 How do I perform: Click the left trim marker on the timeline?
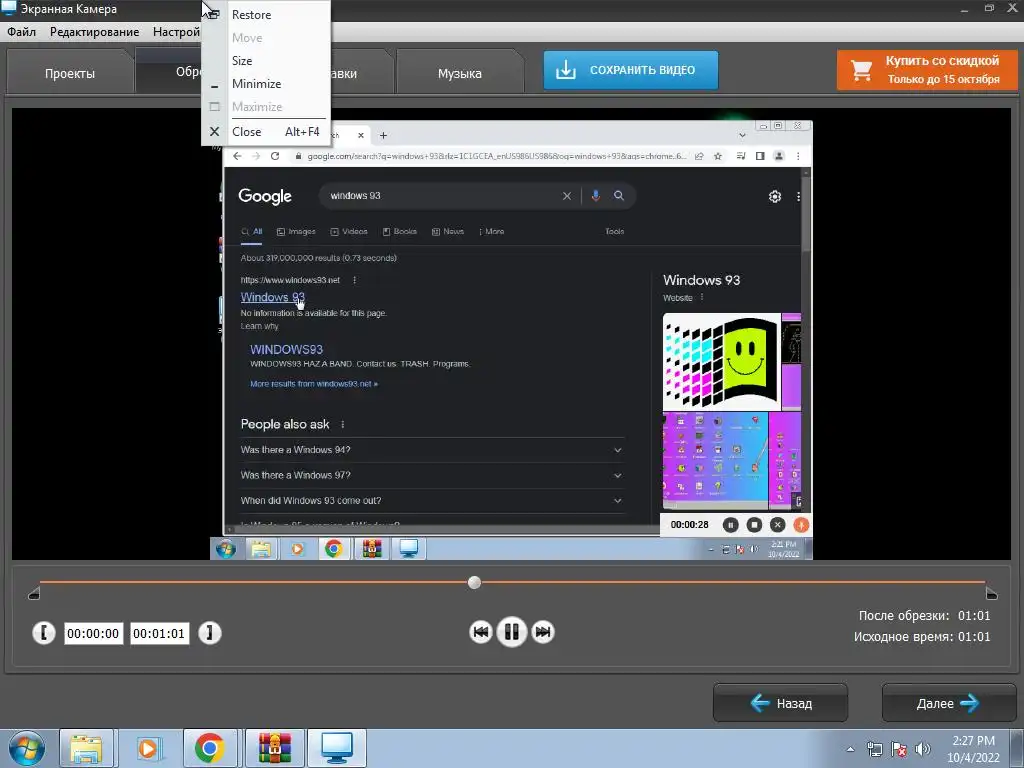34,593
